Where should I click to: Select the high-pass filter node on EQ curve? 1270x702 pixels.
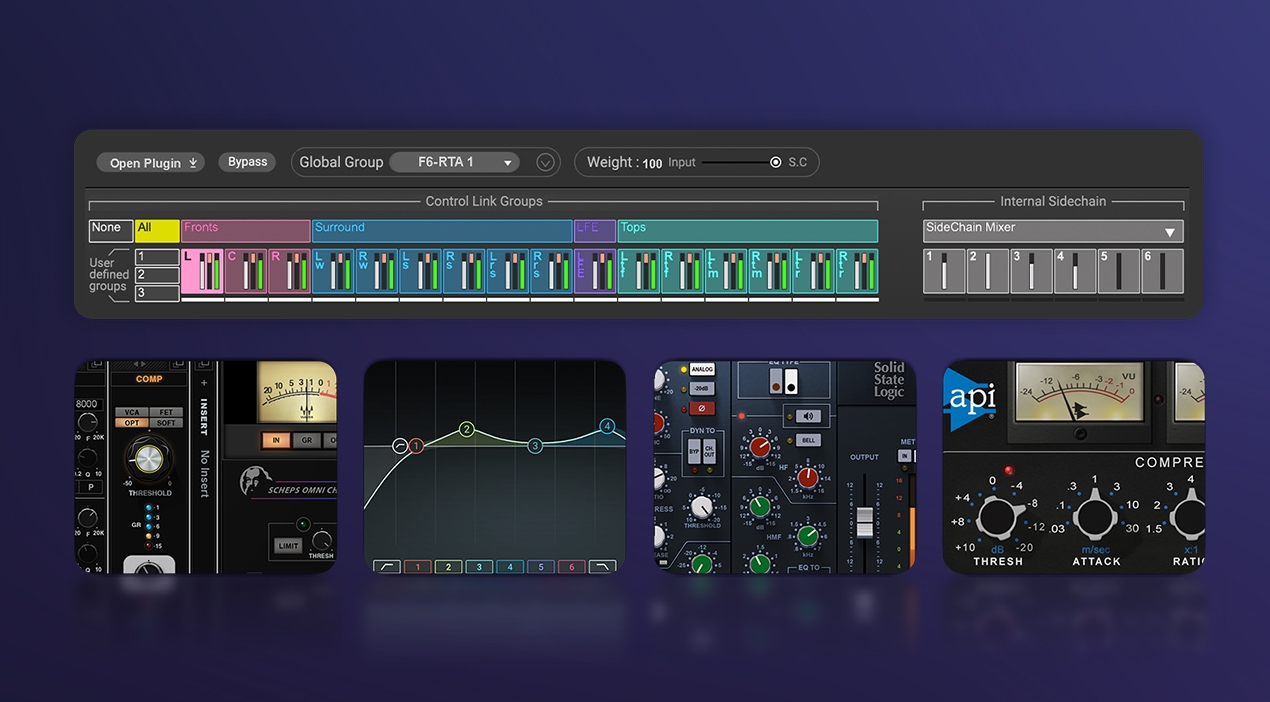point(399,446)
